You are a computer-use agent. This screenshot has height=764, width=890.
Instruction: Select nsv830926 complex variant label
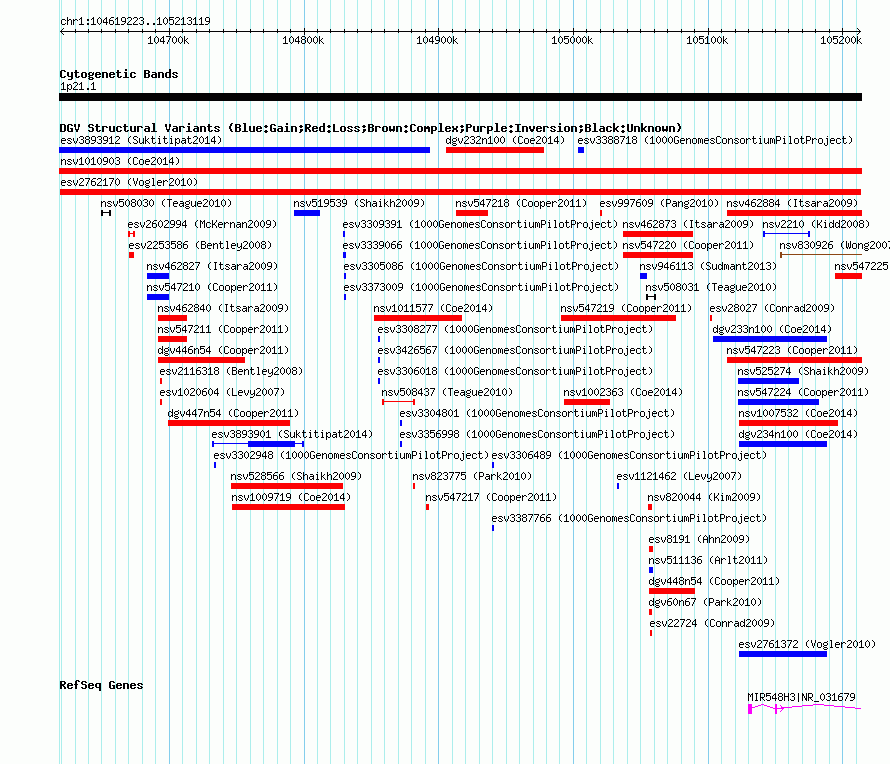pyautogui.click(x=834, y=245)
